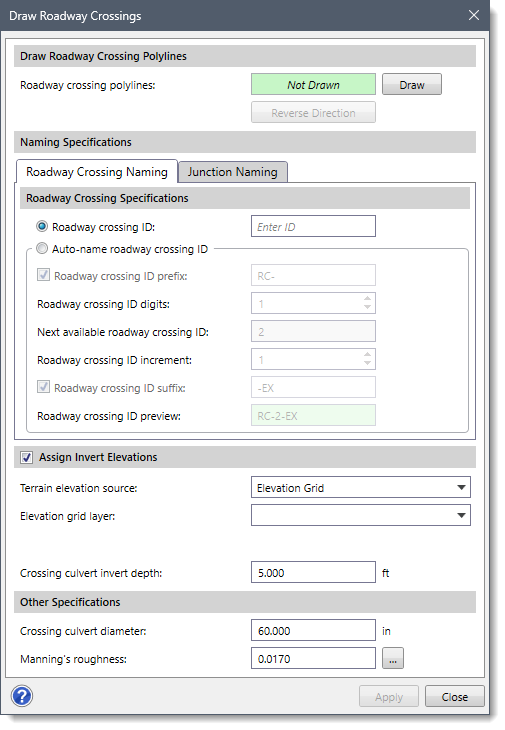Uncheck the Assign Invert Elevations checkbox

[x=27, y=457]
